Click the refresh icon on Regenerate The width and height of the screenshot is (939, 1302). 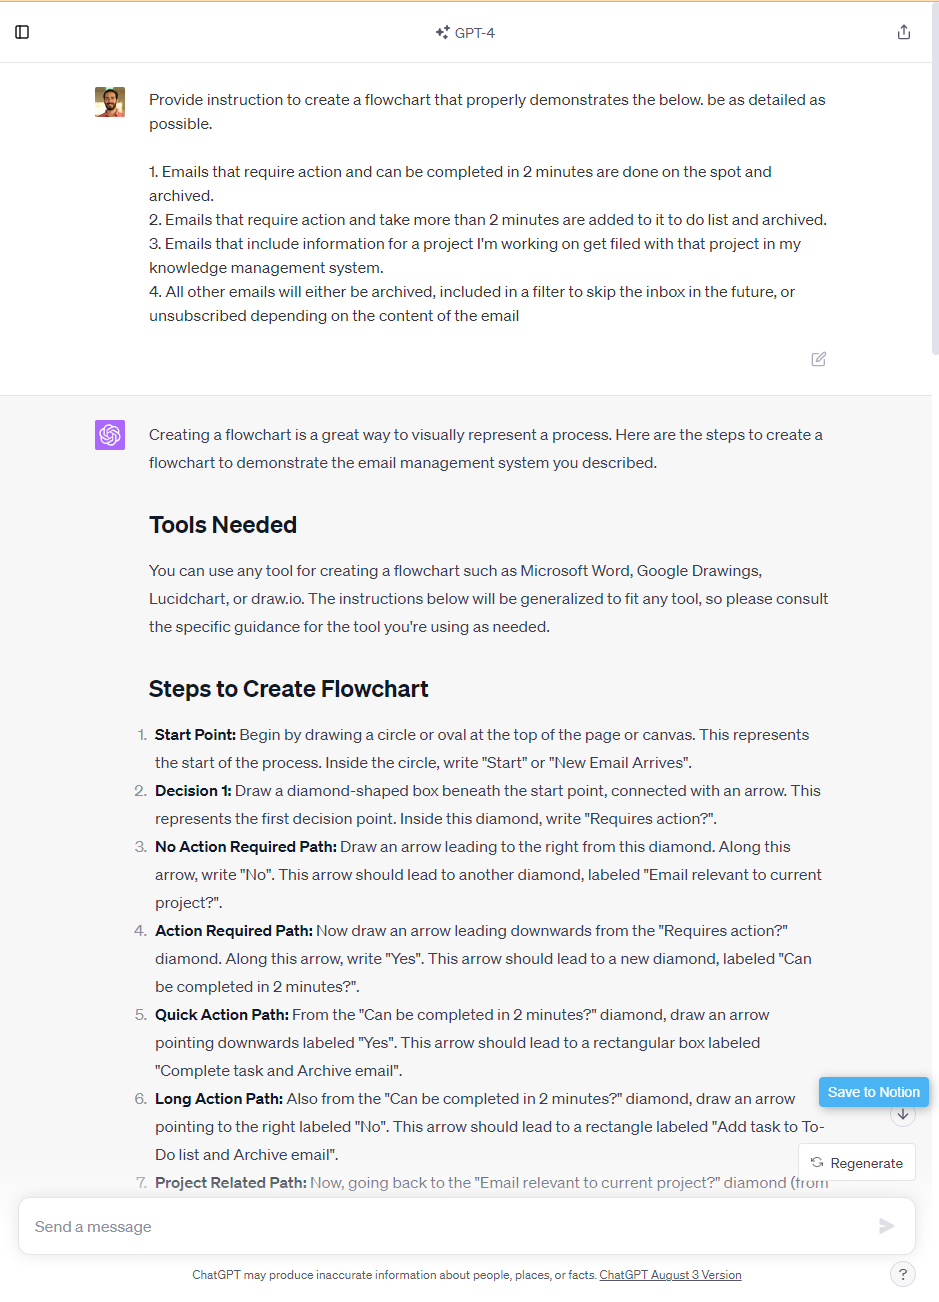click(x=816, y=1162)
